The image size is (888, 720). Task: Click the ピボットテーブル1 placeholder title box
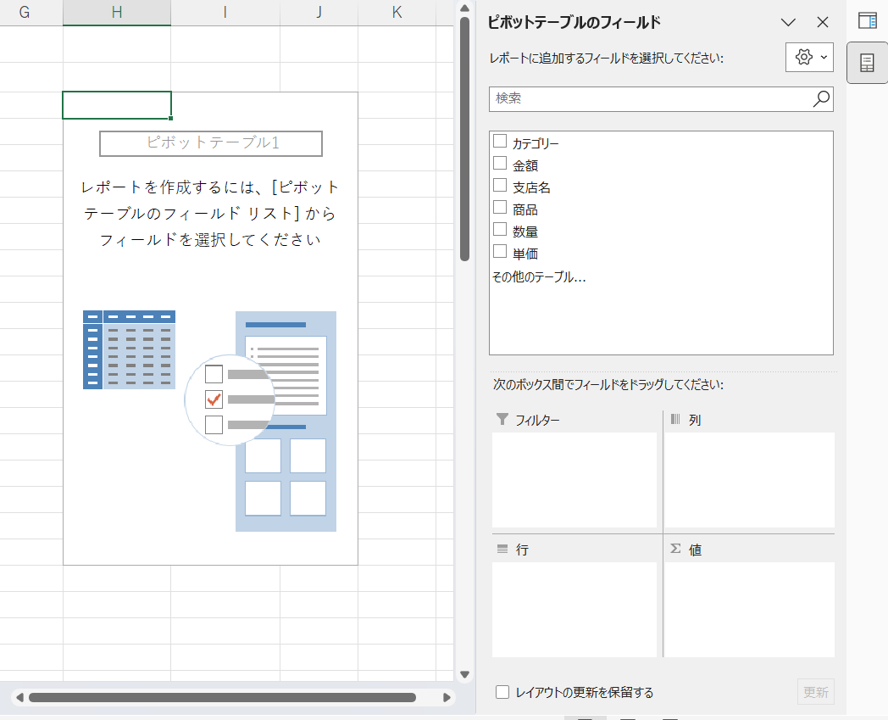coord(211,143)
